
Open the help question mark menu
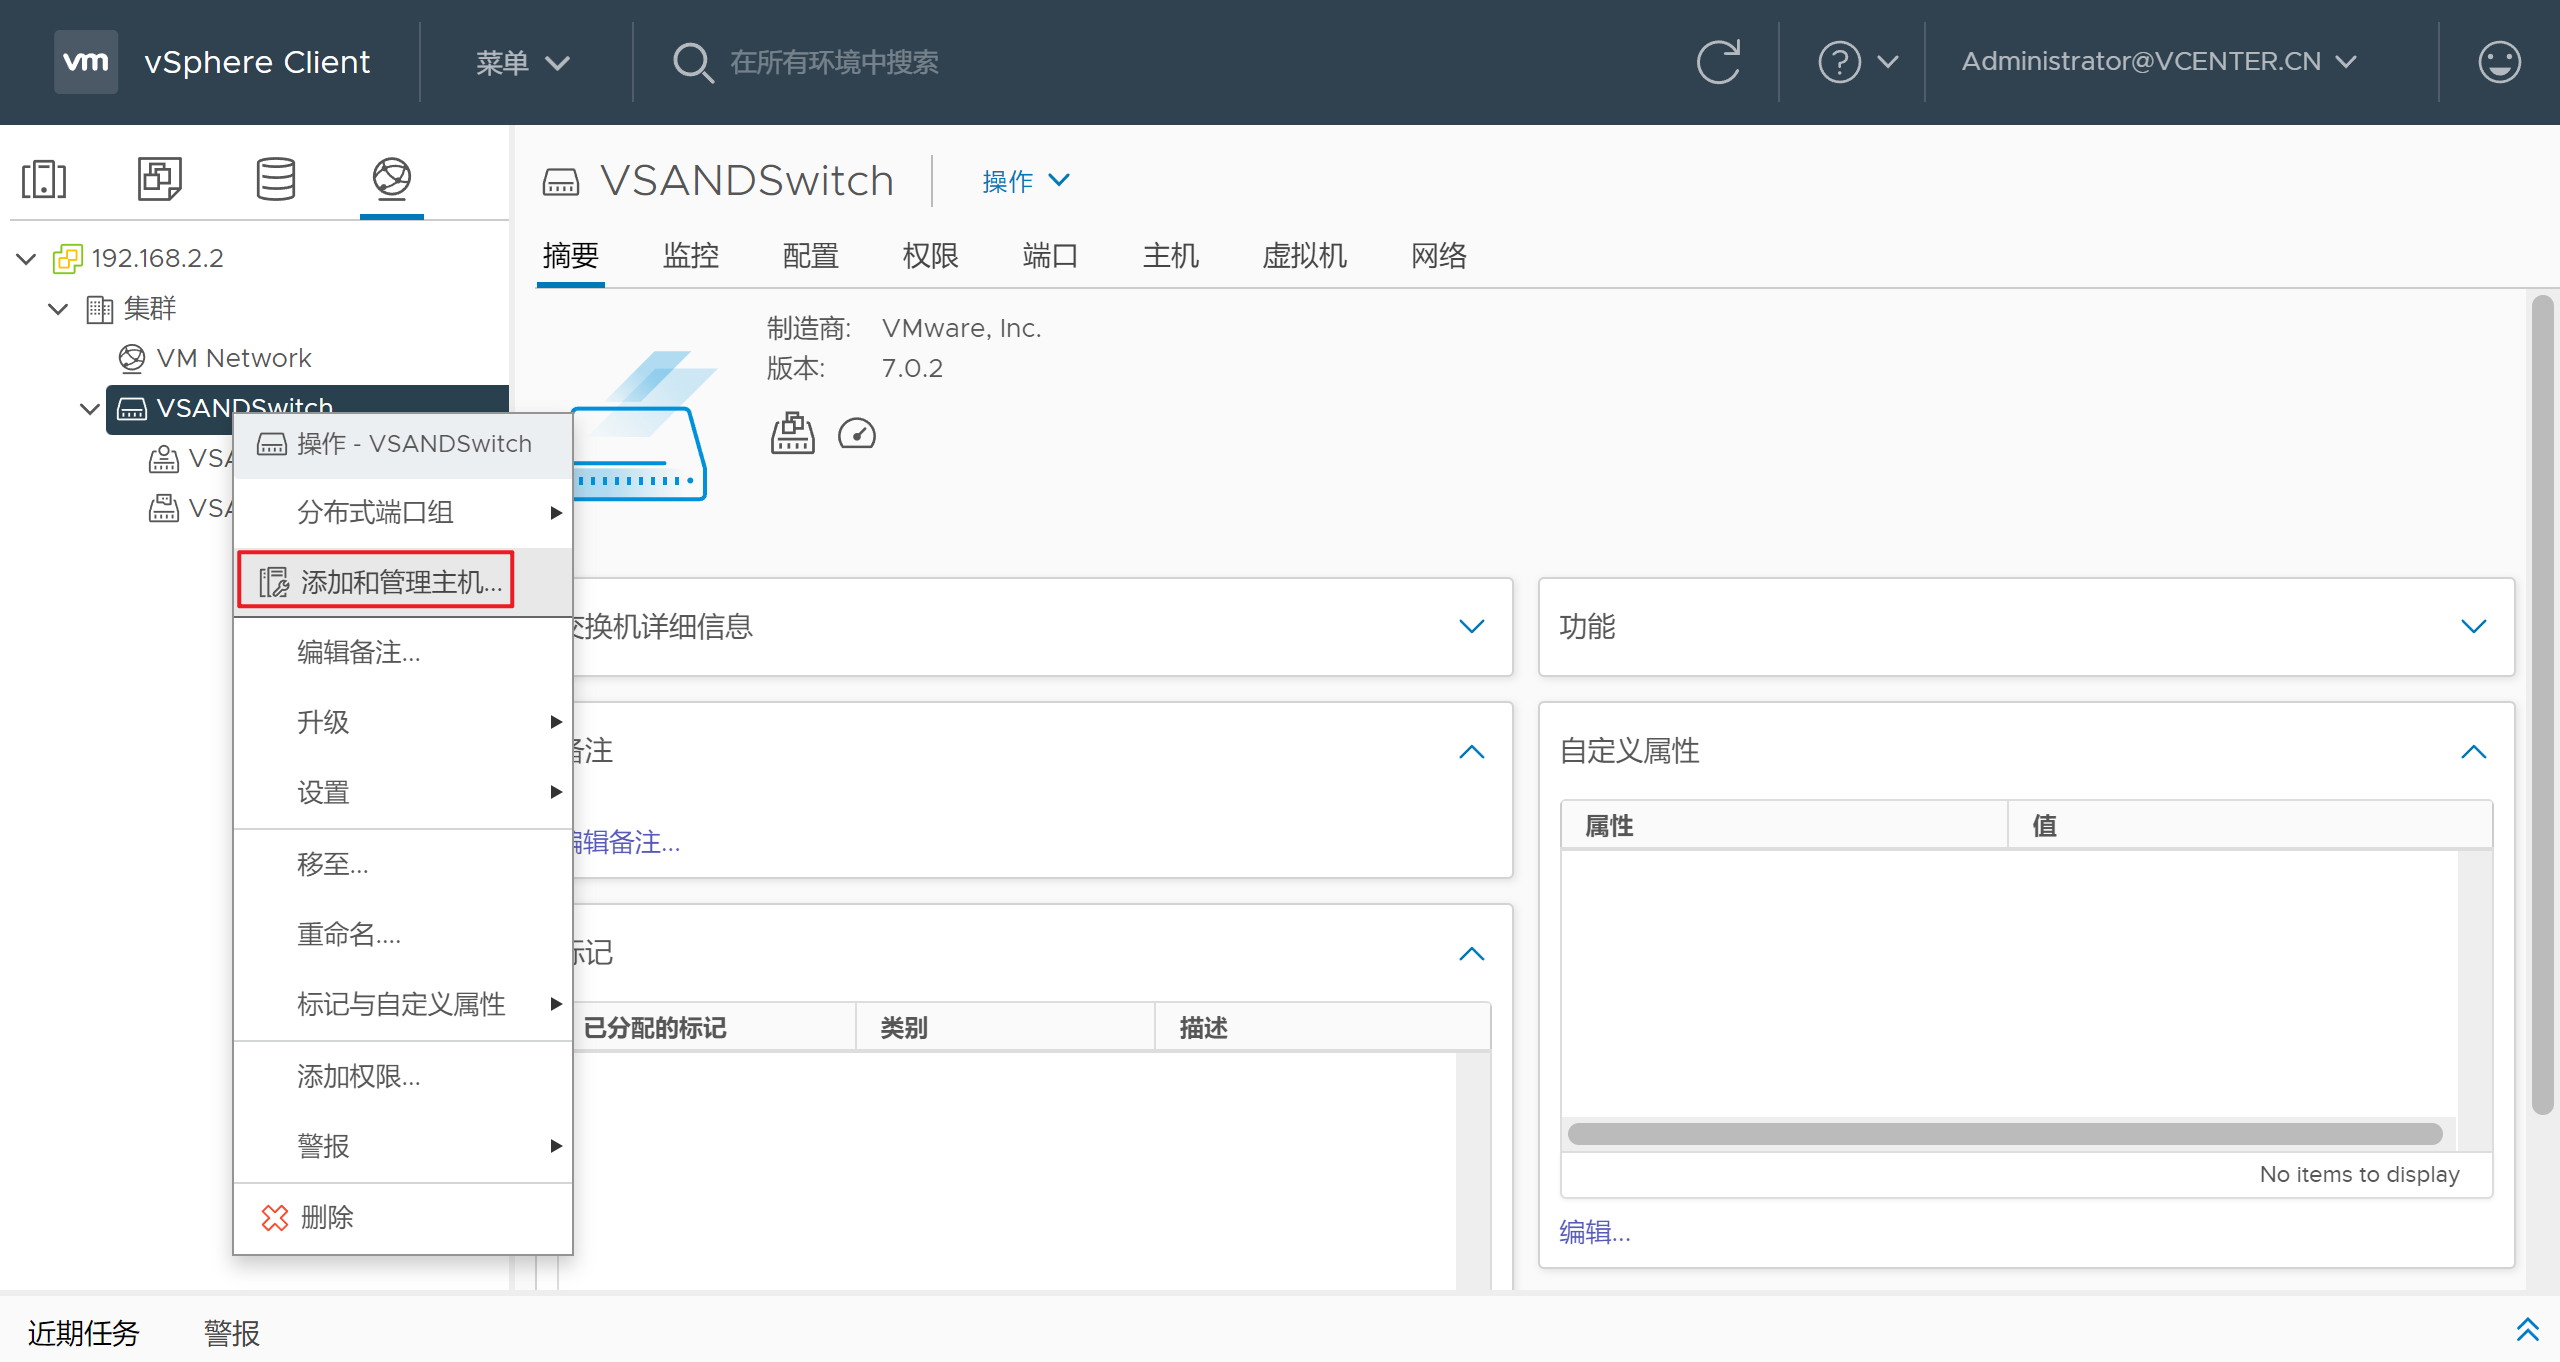click(1857, 62)
